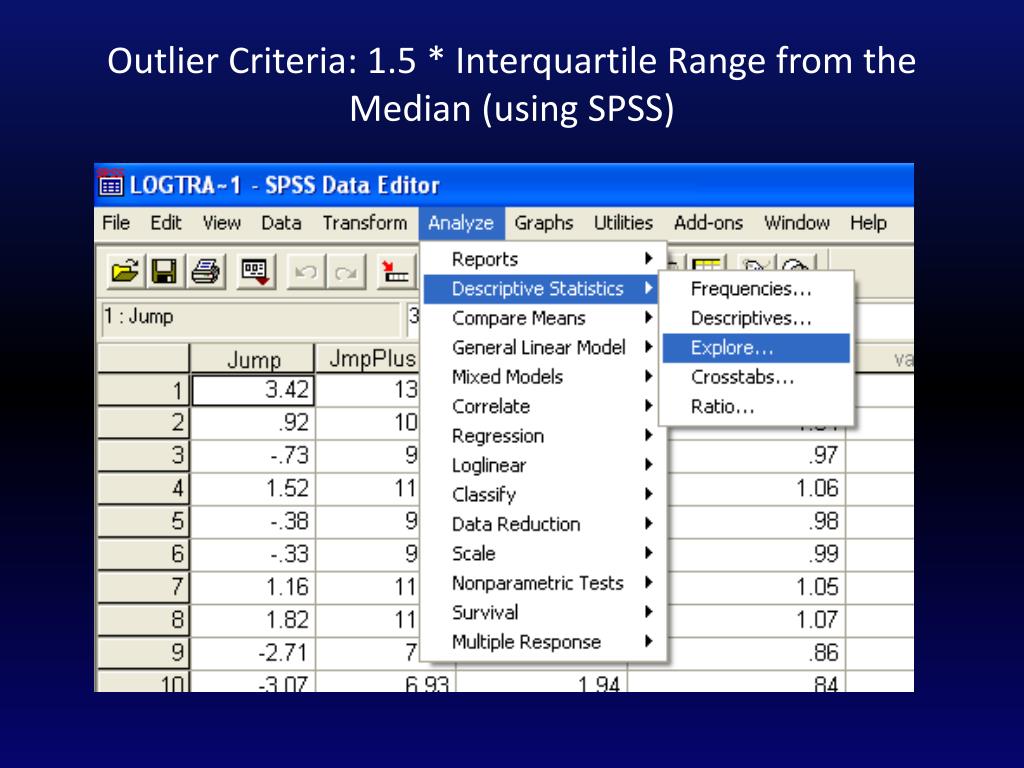This screenshot has height=768, width=1024.
Task: Click the Save floppy disk icon
Action: click(x=164, y=271)
